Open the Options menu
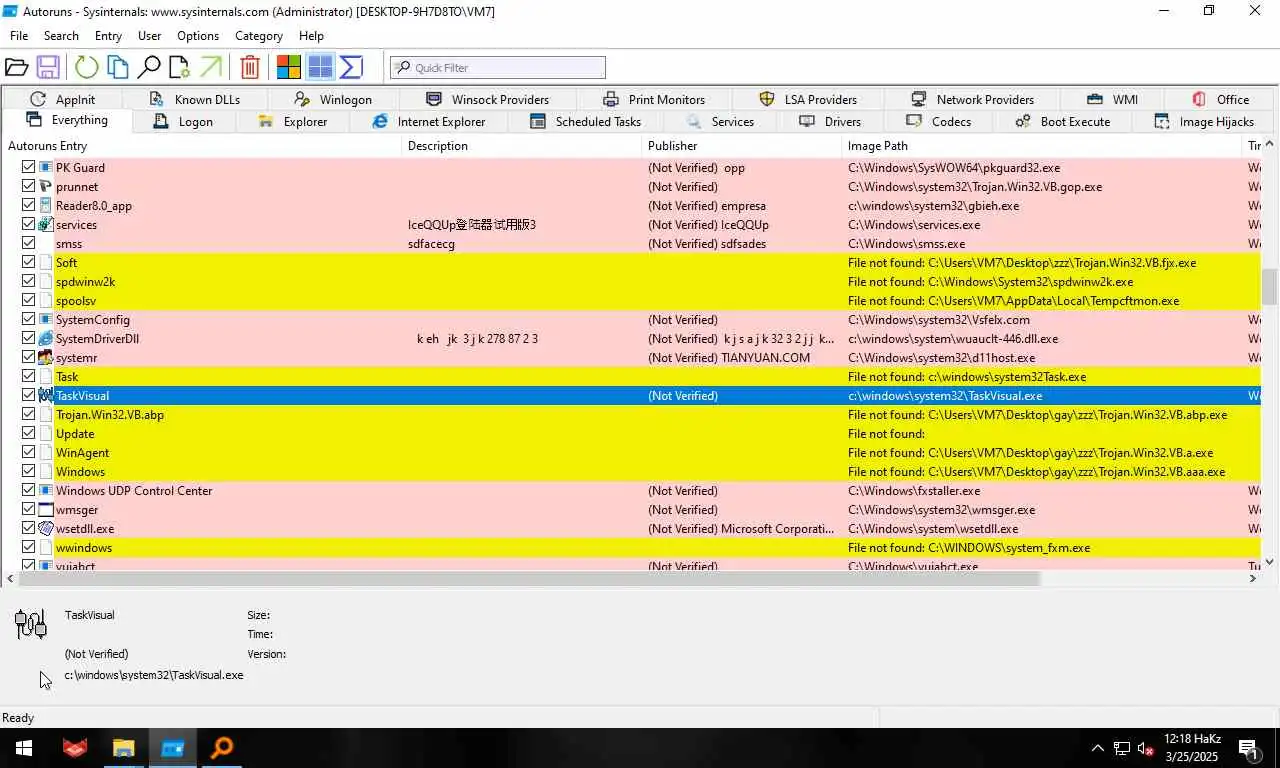1280x768 pixels. [x=198, y=35]
